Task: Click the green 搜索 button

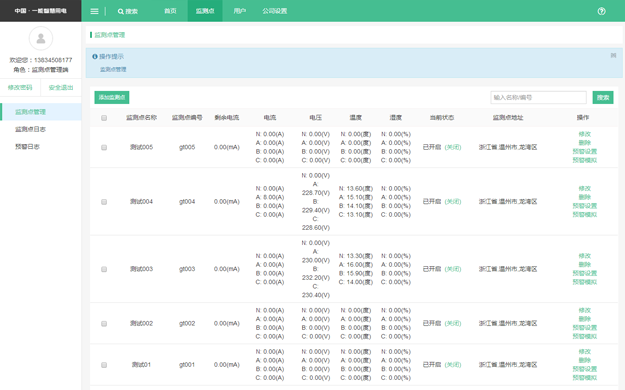Action: (603, 97)
